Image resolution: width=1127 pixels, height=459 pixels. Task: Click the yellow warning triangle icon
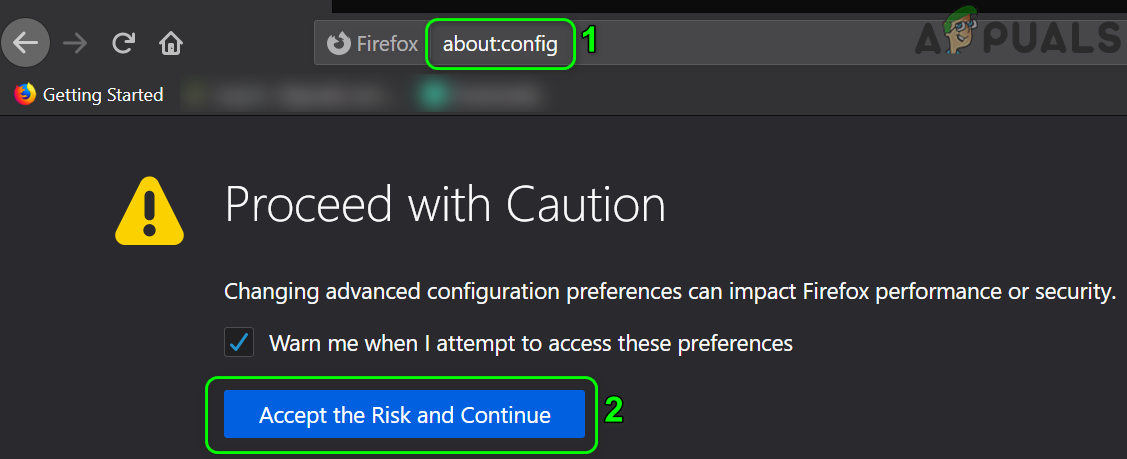(x=149, y=211)
